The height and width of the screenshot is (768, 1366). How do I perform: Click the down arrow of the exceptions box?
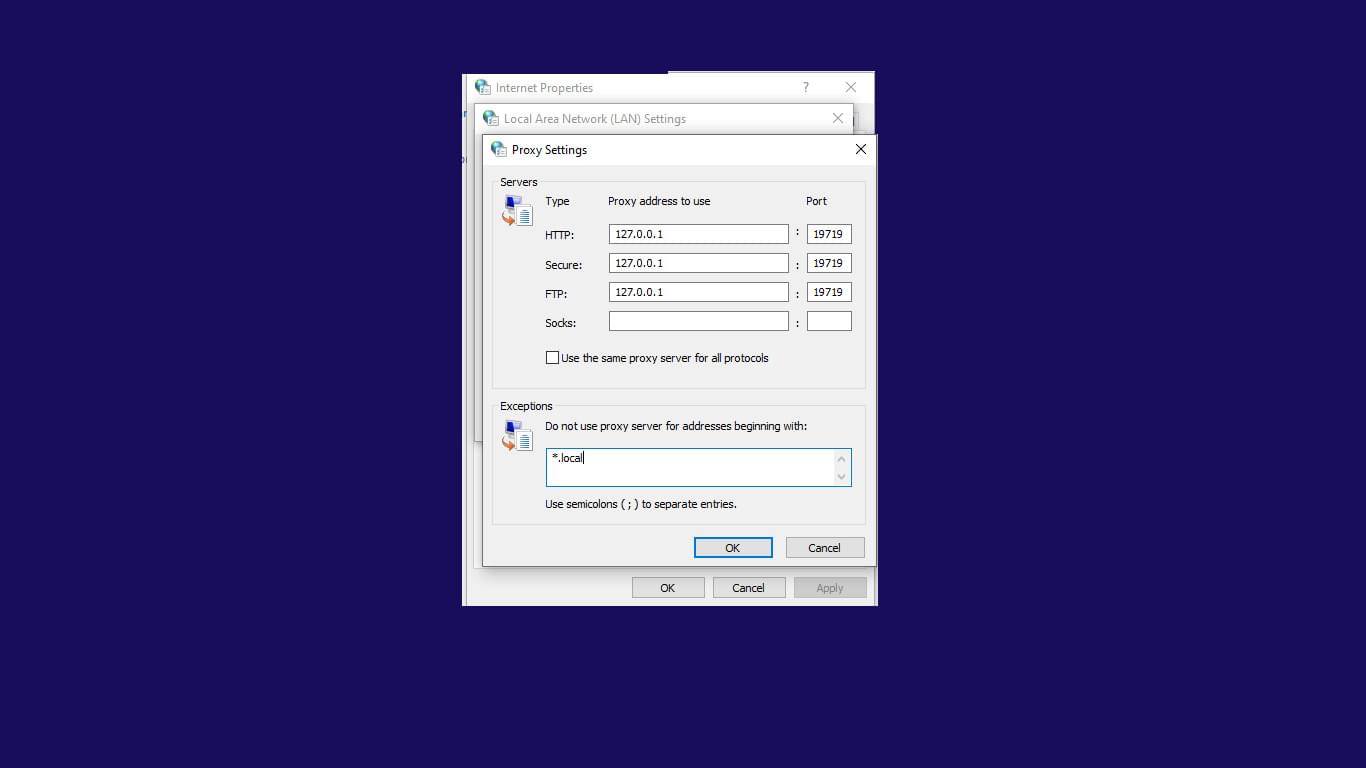(x=840, y=475)
